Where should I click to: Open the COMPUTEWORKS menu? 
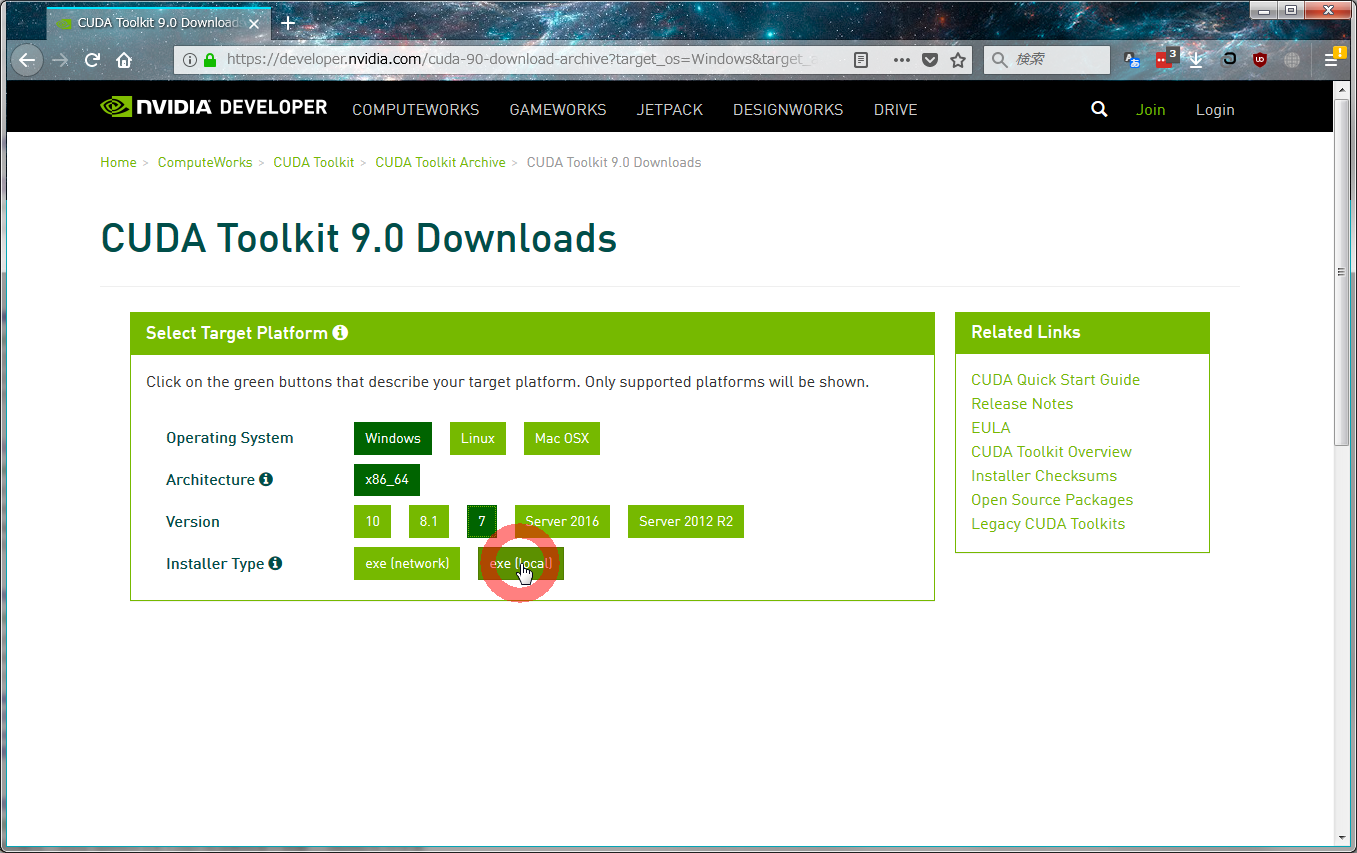pos(416,110)
